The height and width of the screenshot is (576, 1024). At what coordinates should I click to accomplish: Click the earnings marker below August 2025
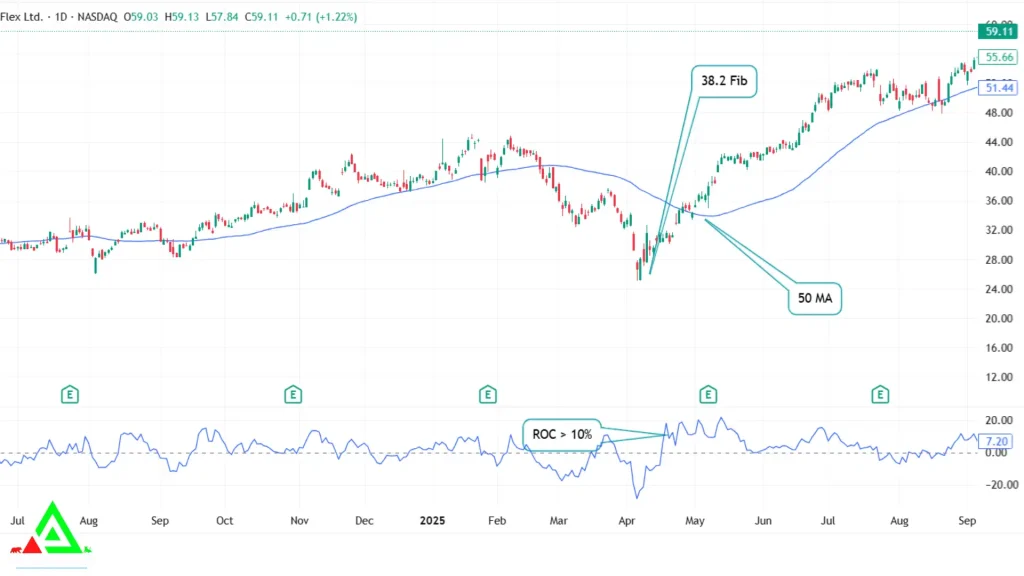click(x=879, y=394)
